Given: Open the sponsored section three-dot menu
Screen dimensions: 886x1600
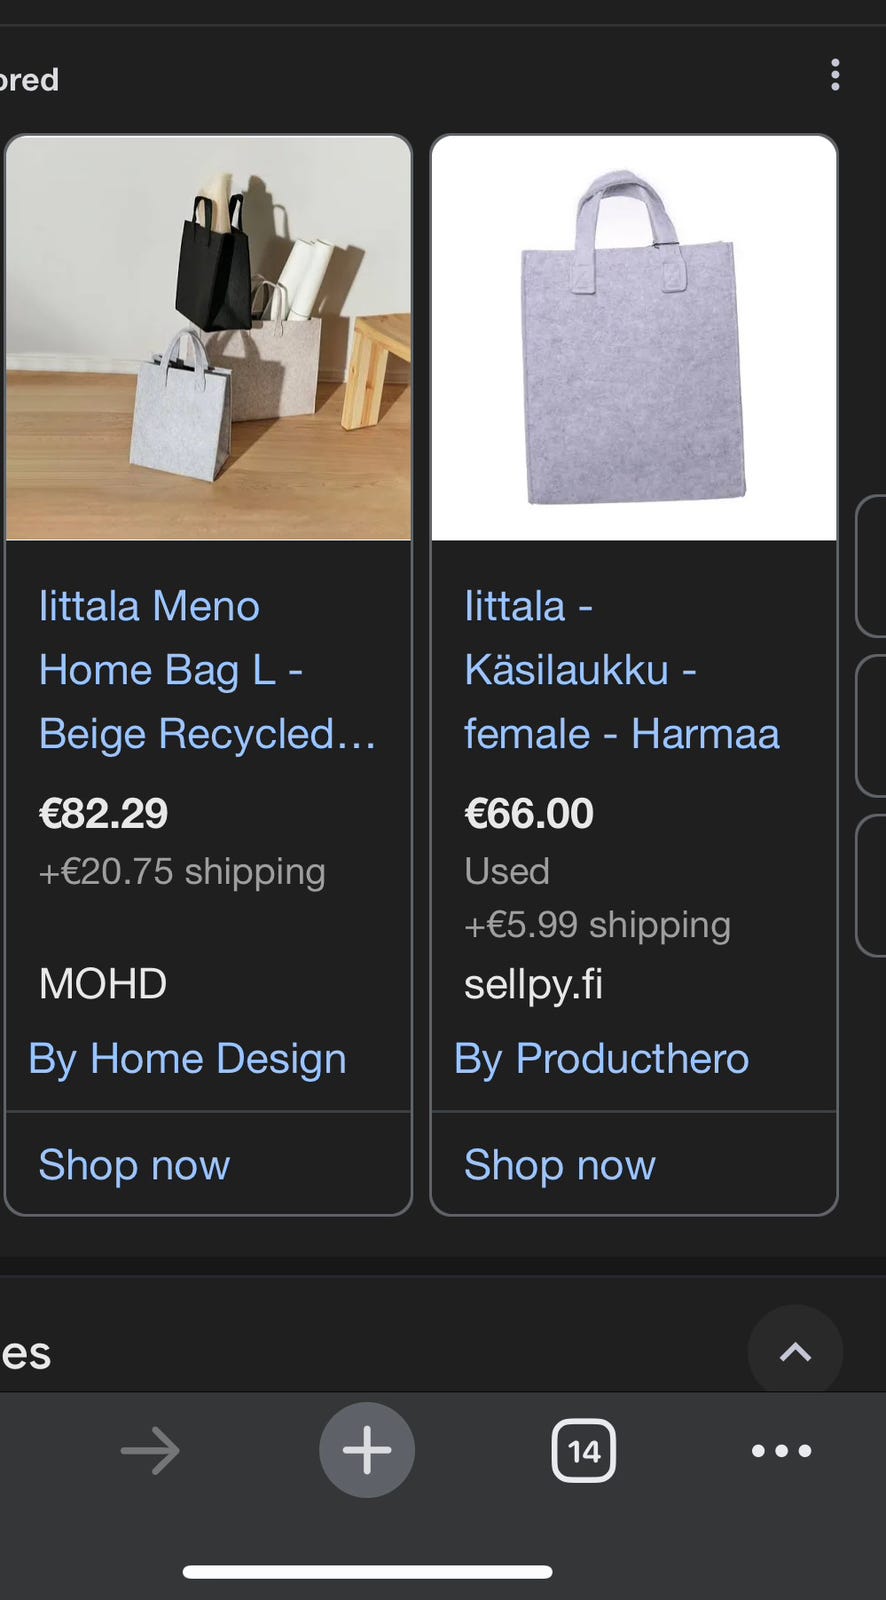Looking at the screenshot, I should pos(835,75).
